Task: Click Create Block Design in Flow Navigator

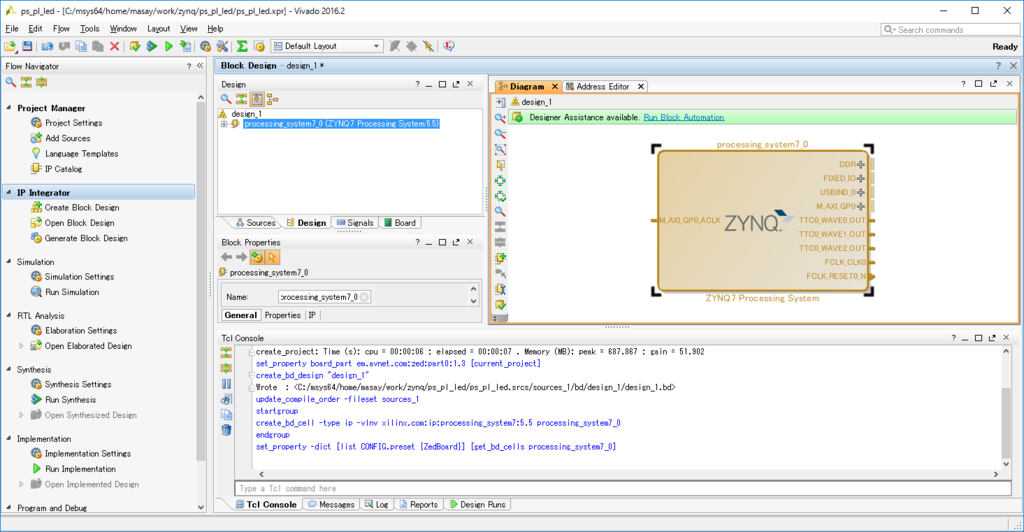Action: pos(82,208)
